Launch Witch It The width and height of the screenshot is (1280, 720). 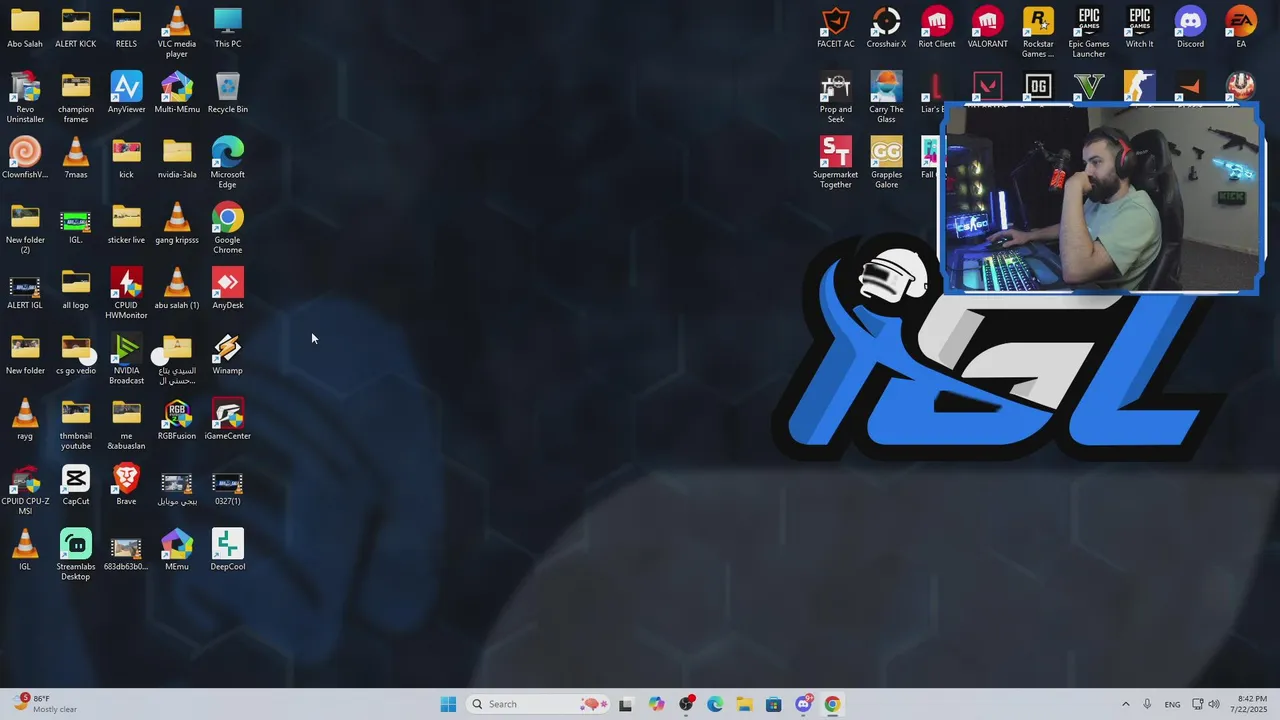pyautogui.click(x=1140, y=28)
